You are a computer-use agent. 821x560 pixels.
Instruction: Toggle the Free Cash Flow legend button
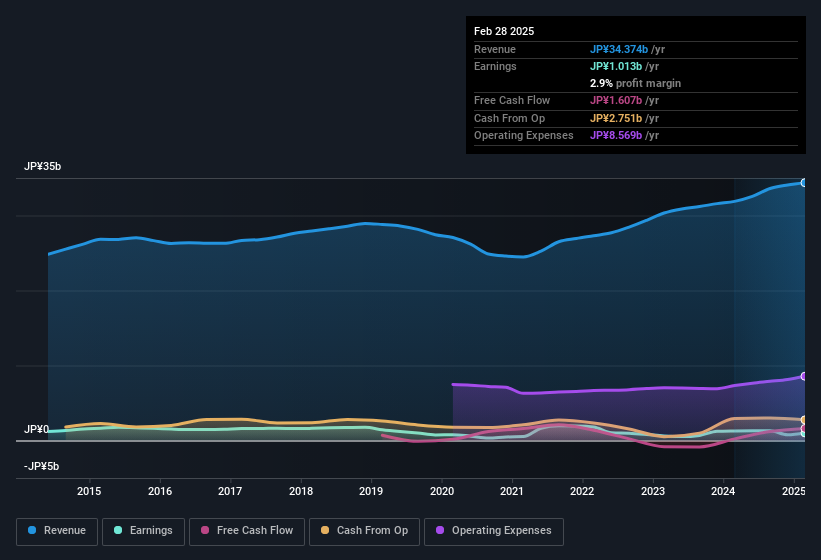(x=247, y=531)
